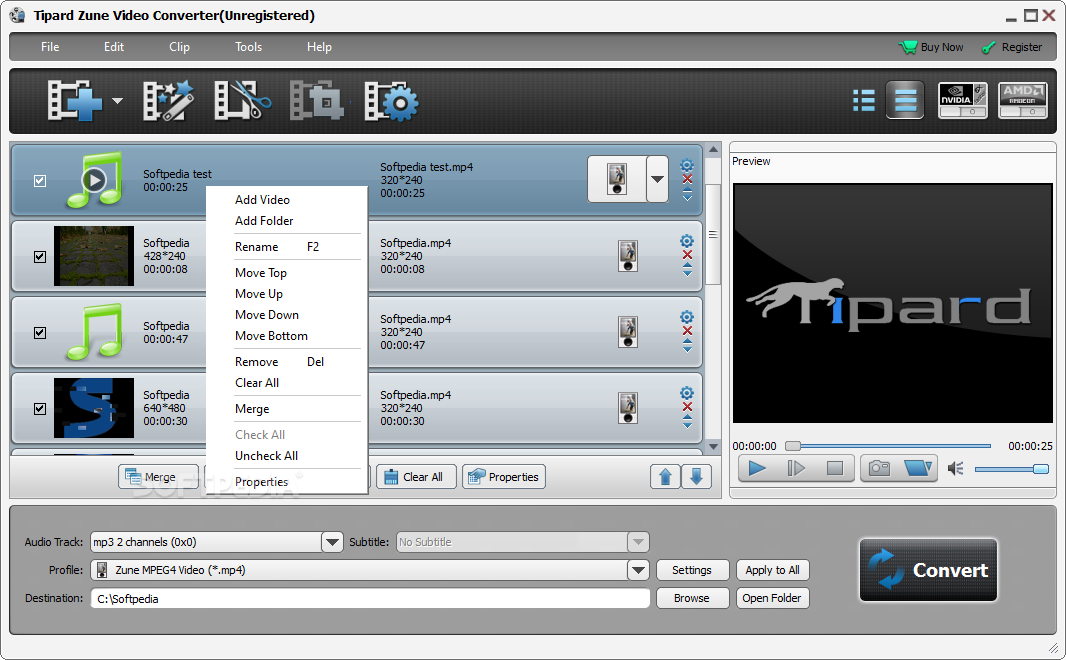
Task: Click the Crop tool icon in toolbar
Action: [316, 101]
